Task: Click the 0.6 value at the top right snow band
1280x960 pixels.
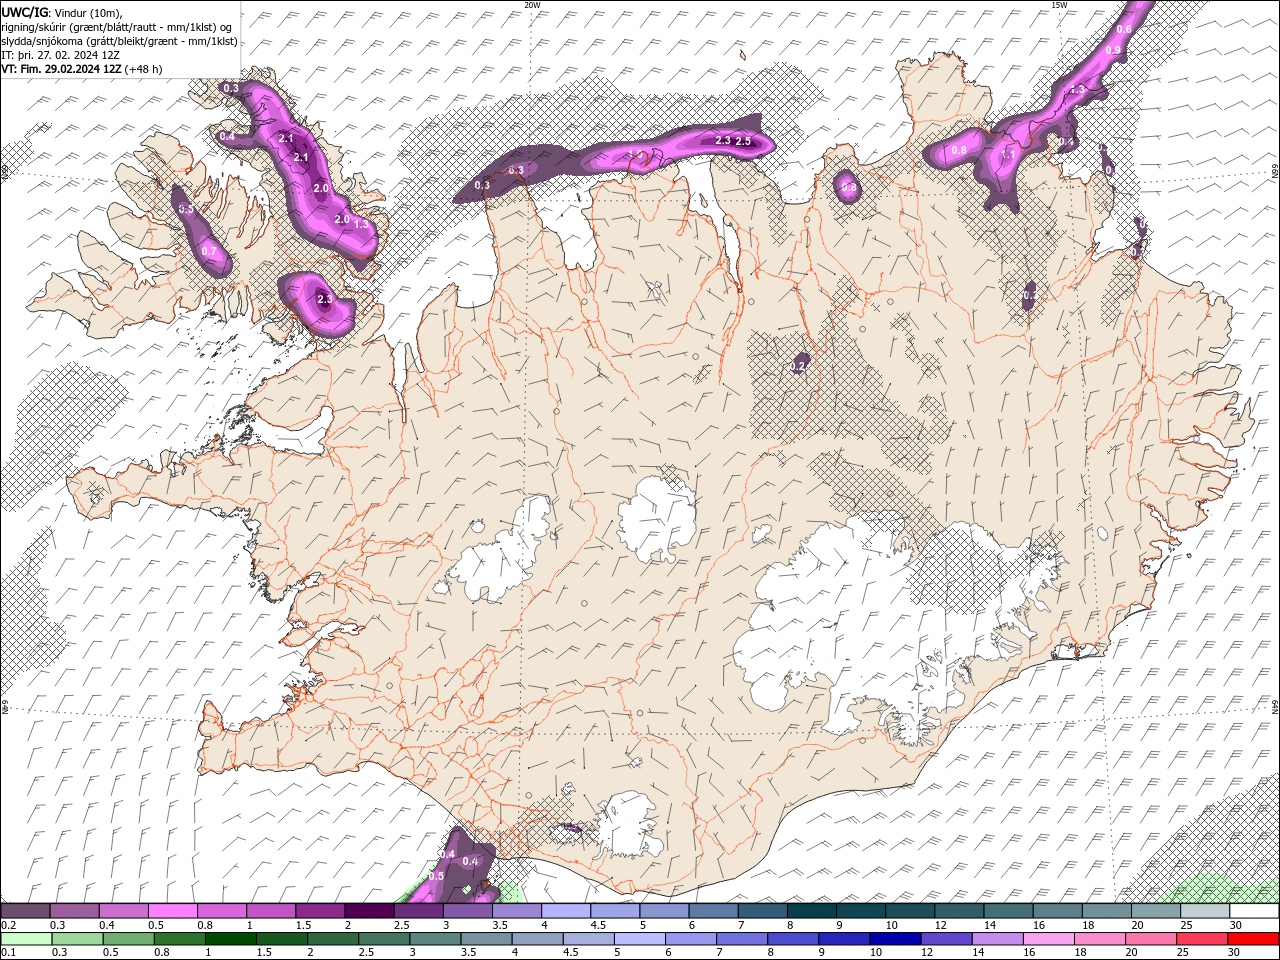Action: pos(1124,29)
